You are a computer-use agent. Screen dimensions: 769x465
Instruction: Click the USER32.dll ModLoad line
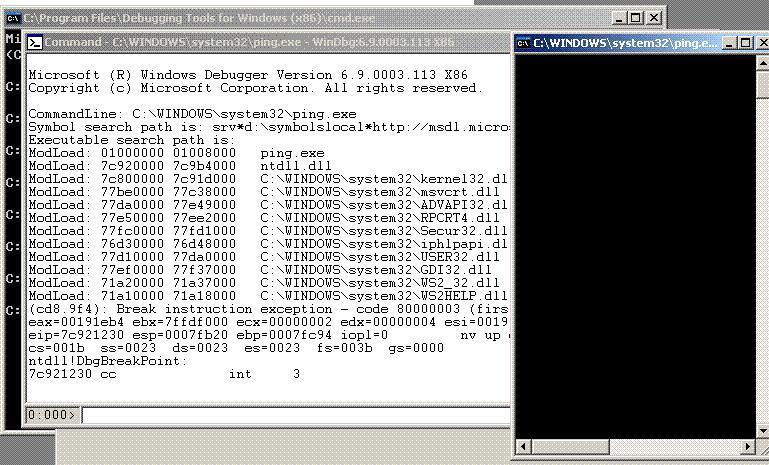click(264, 257)
